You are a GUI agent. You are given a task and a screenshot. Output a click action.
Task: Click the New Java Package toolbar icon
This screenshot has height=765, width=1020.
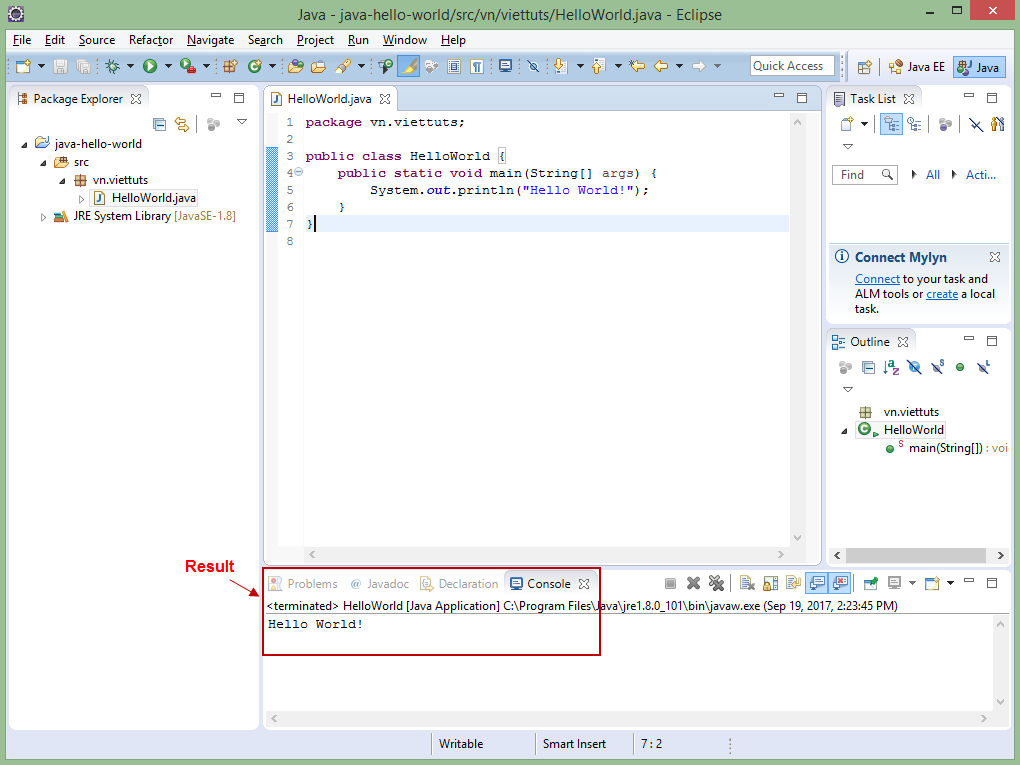coord(230,66)
